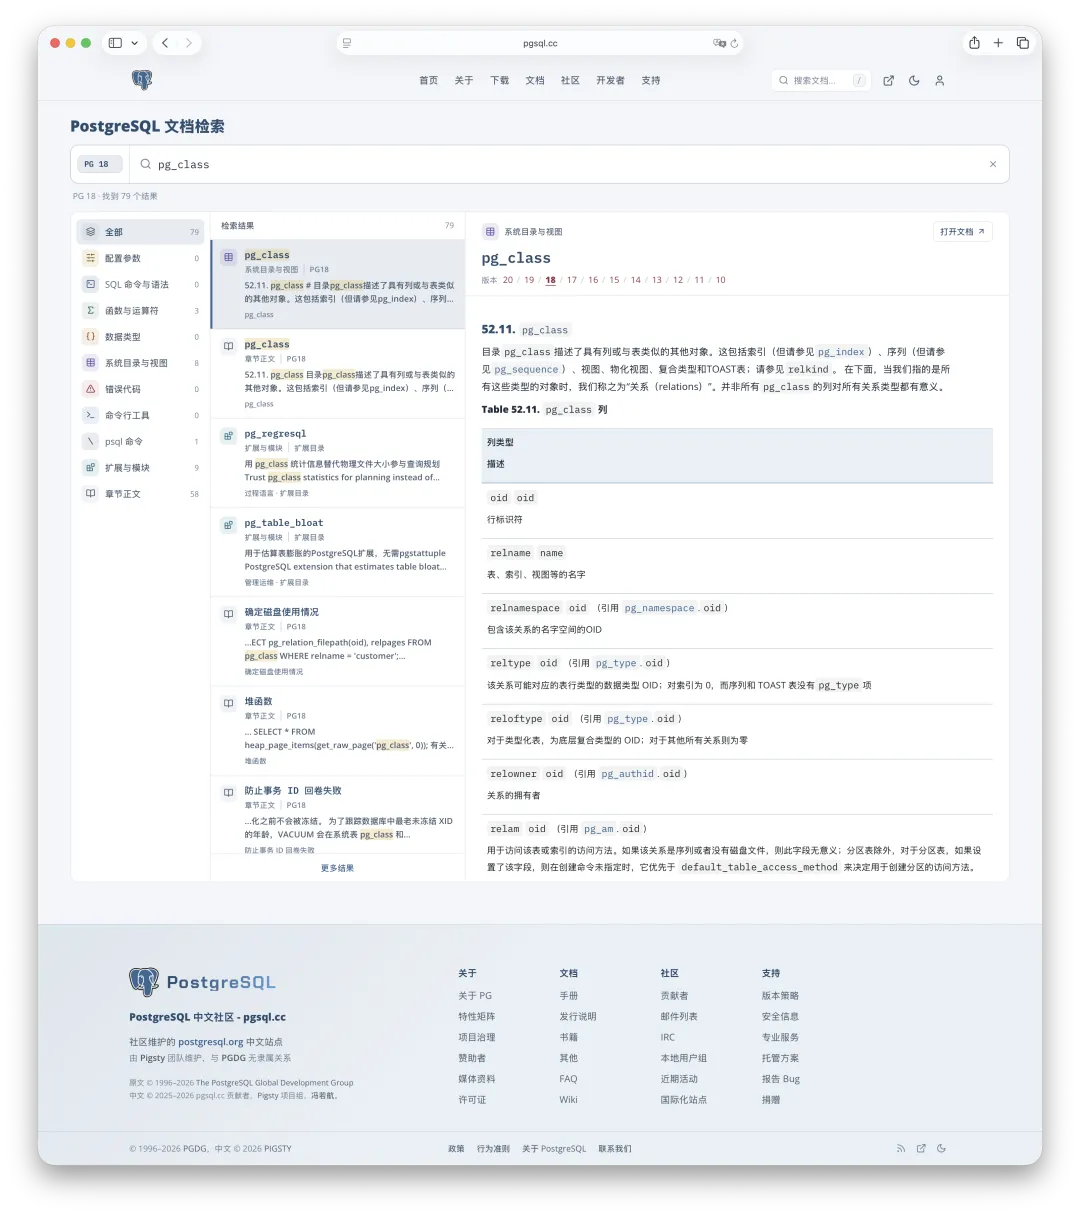Select the 全部 category filter

[x=140, y=232]
